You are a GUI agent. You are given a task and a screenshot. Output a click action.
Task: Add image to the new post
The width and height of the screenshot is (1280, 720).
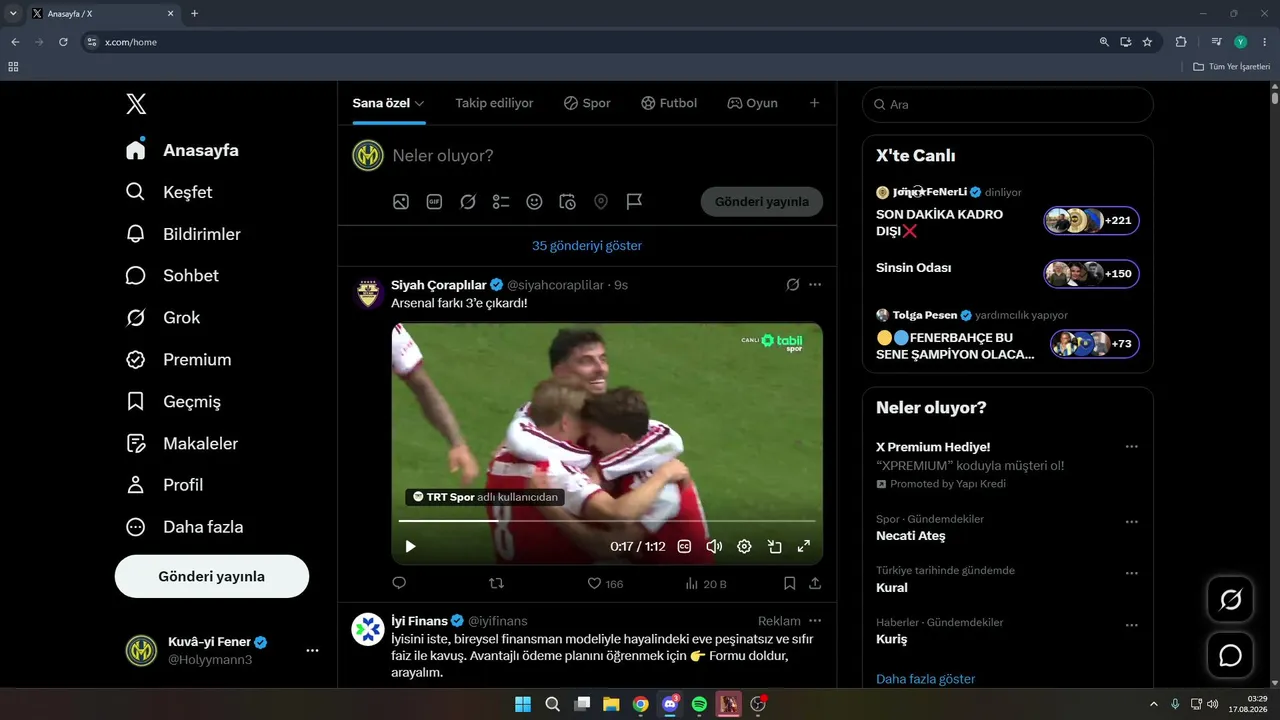pyautogui.click(x=401, y=202)
